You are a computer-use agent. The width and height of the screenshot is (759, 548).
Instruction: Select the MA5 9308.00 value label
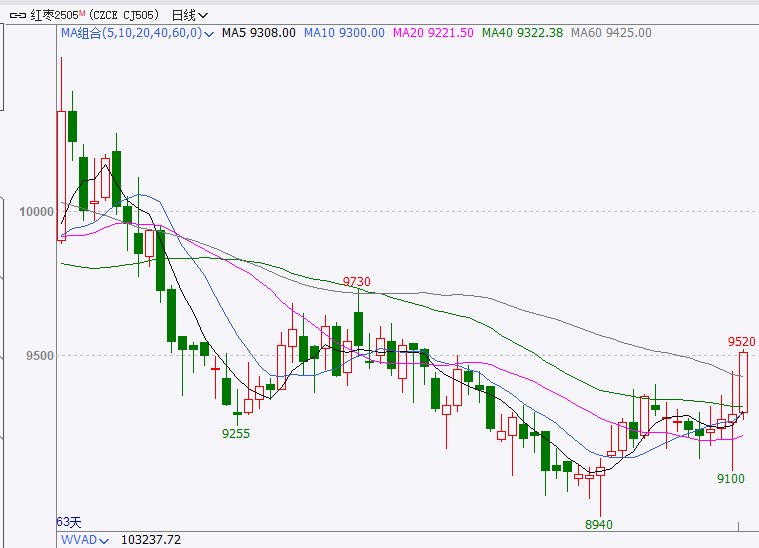tap(258, 33)
